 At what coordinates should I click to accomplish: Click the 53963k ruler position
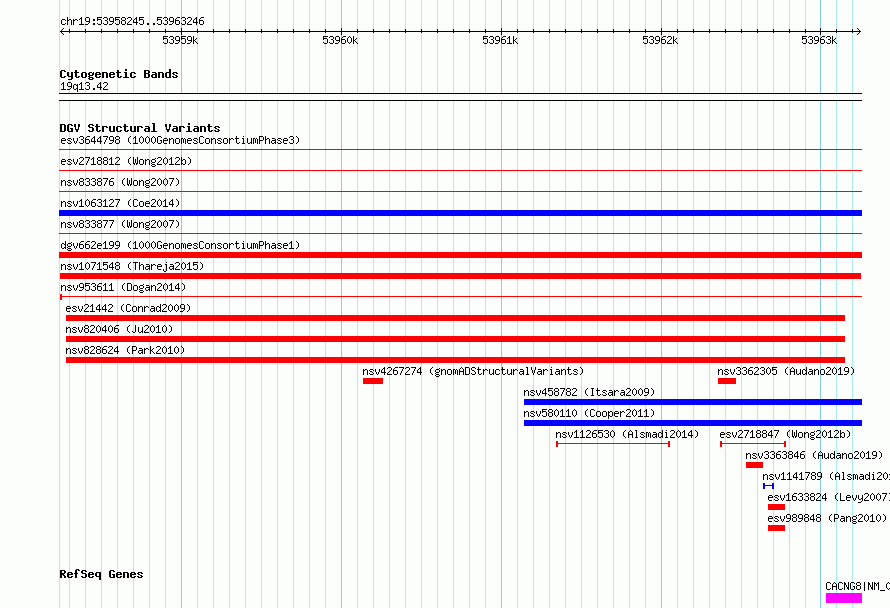[x=819, y=40]
